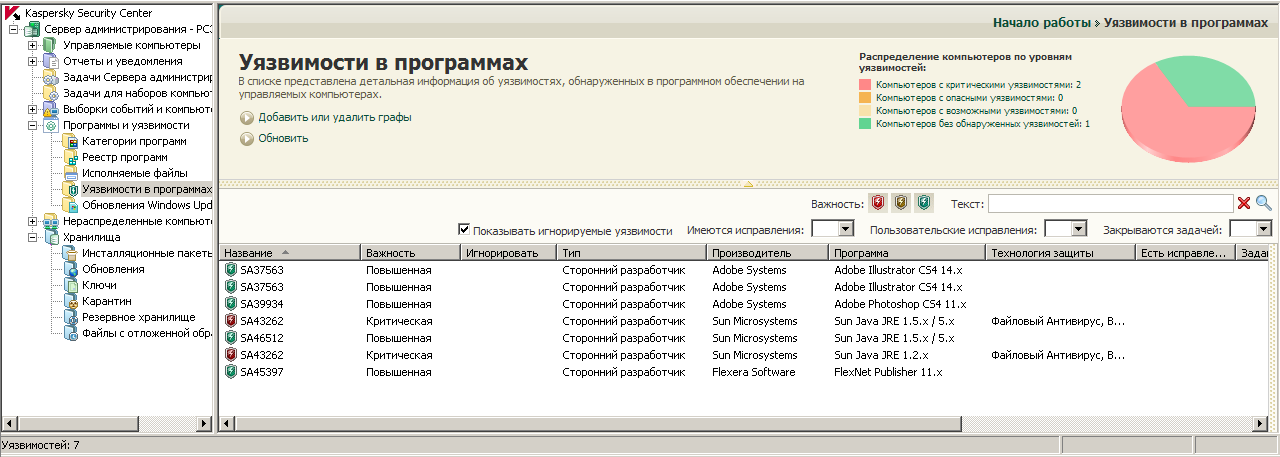Expand the Отчеты и уведомления node
1280x457 pixels.
32,61
